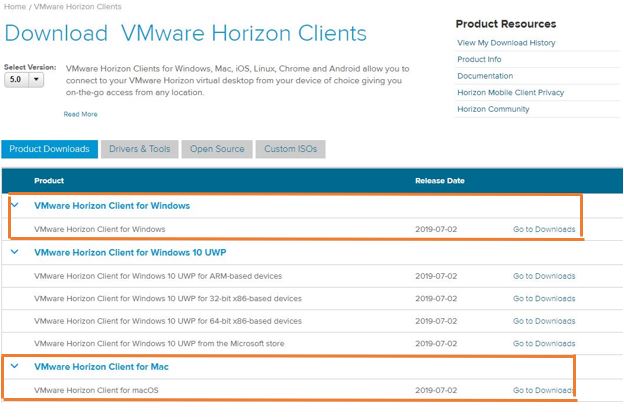Screen dimensions: 624x418
Task: Go to Downloads for UWP from Microsoft store
Action: pos(544,344)
